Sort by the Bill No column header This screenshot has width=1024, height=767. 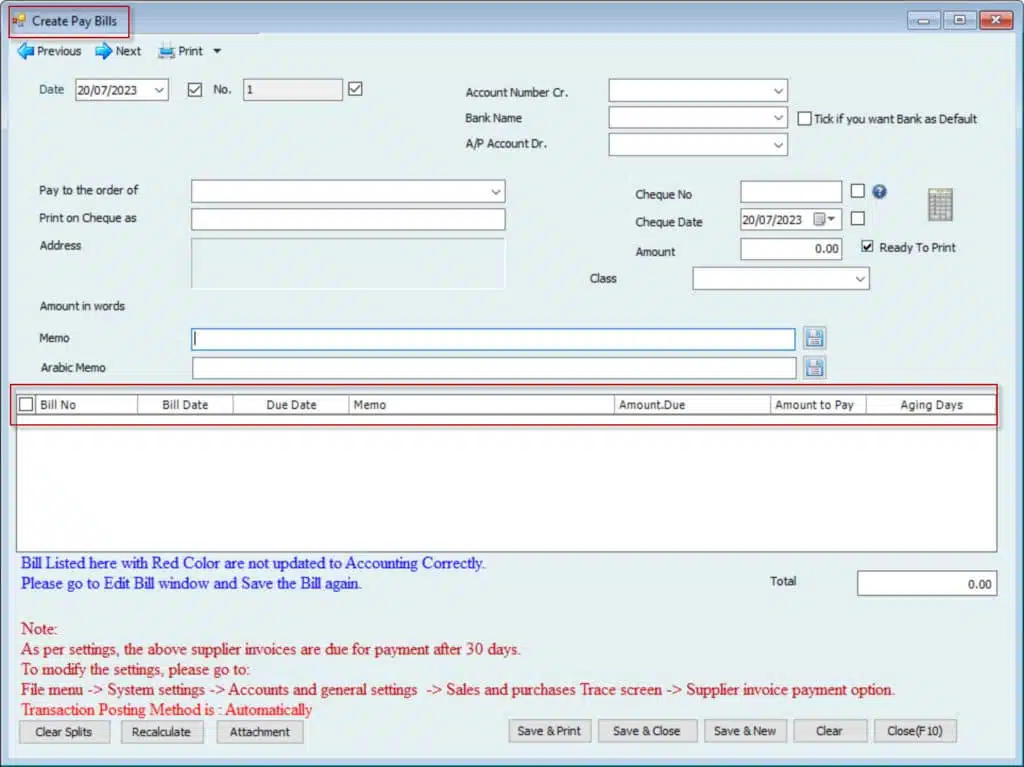(x=86, y=405)
